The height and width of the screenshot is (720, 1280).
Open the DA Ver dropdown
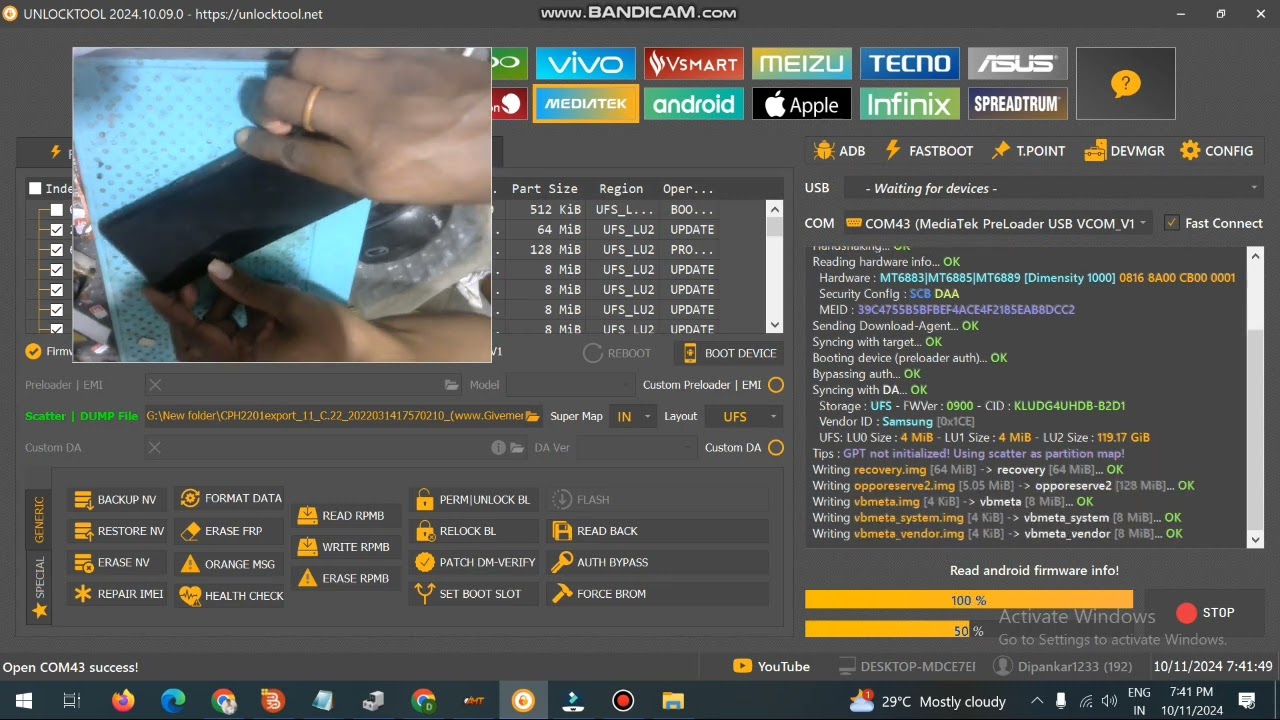tap(639, 448)
